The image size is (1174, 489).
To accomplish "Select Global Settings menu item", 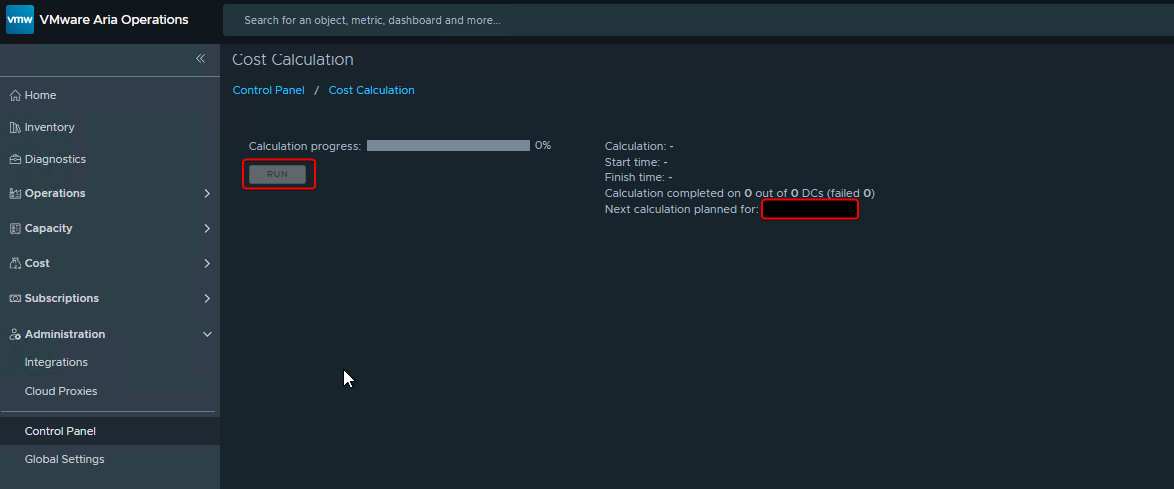I will click(64, 460).
